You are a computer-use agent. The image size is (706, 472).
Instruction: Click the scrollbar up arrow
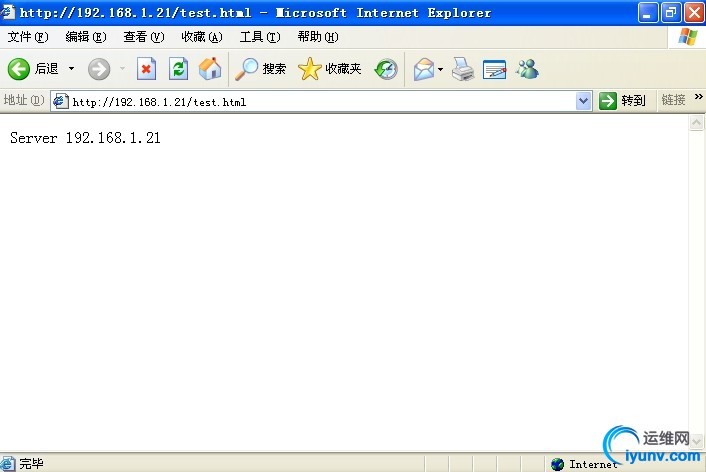[696, 123]
